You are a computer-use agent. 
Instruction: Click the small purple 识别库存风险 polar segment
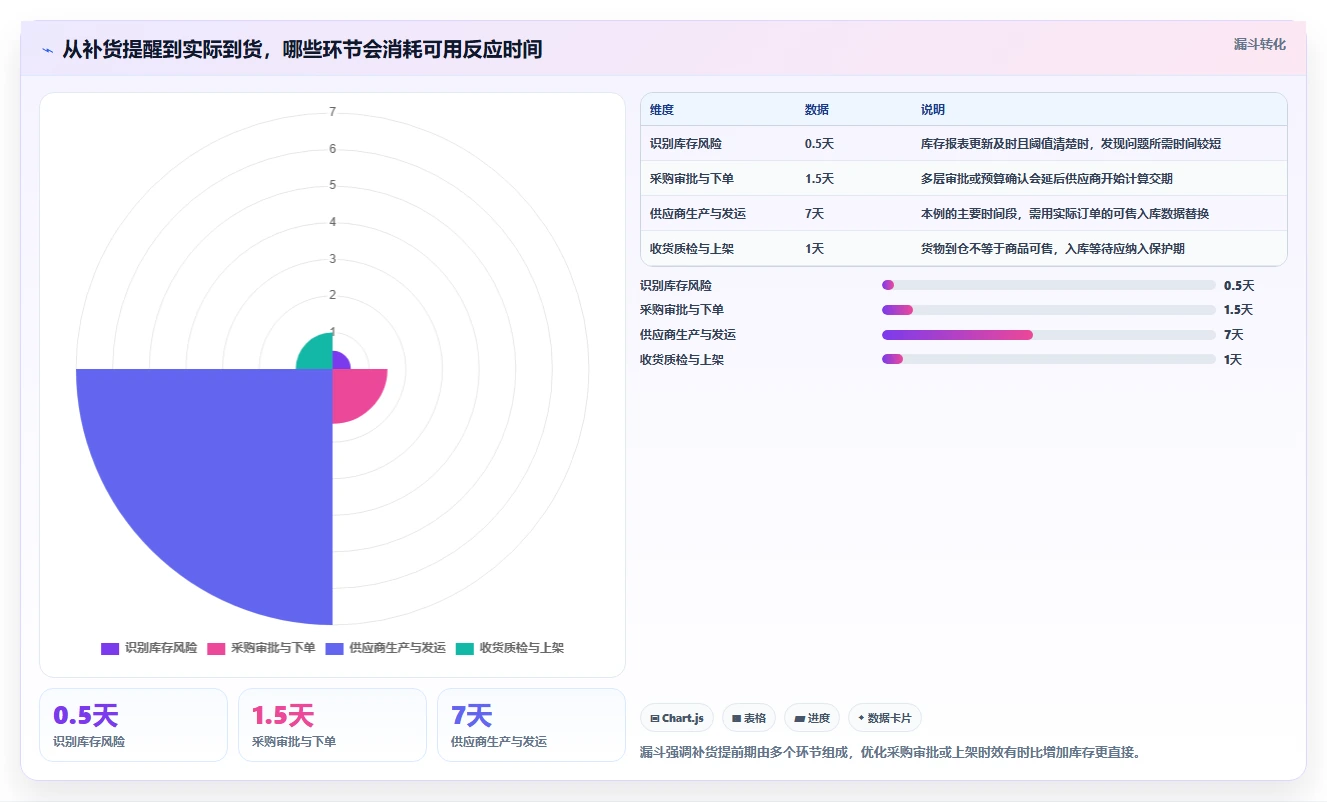[x=340, y=361]
